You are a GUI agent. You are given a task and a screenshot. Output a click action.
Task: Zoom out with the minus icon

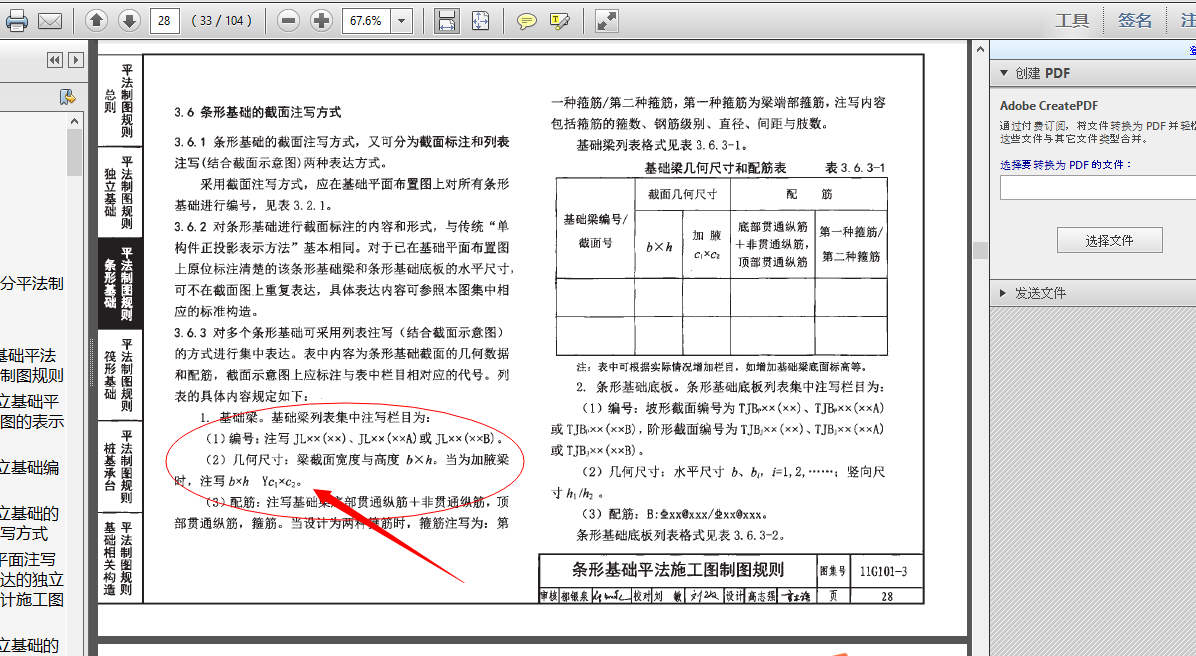[x=288, y=19]
